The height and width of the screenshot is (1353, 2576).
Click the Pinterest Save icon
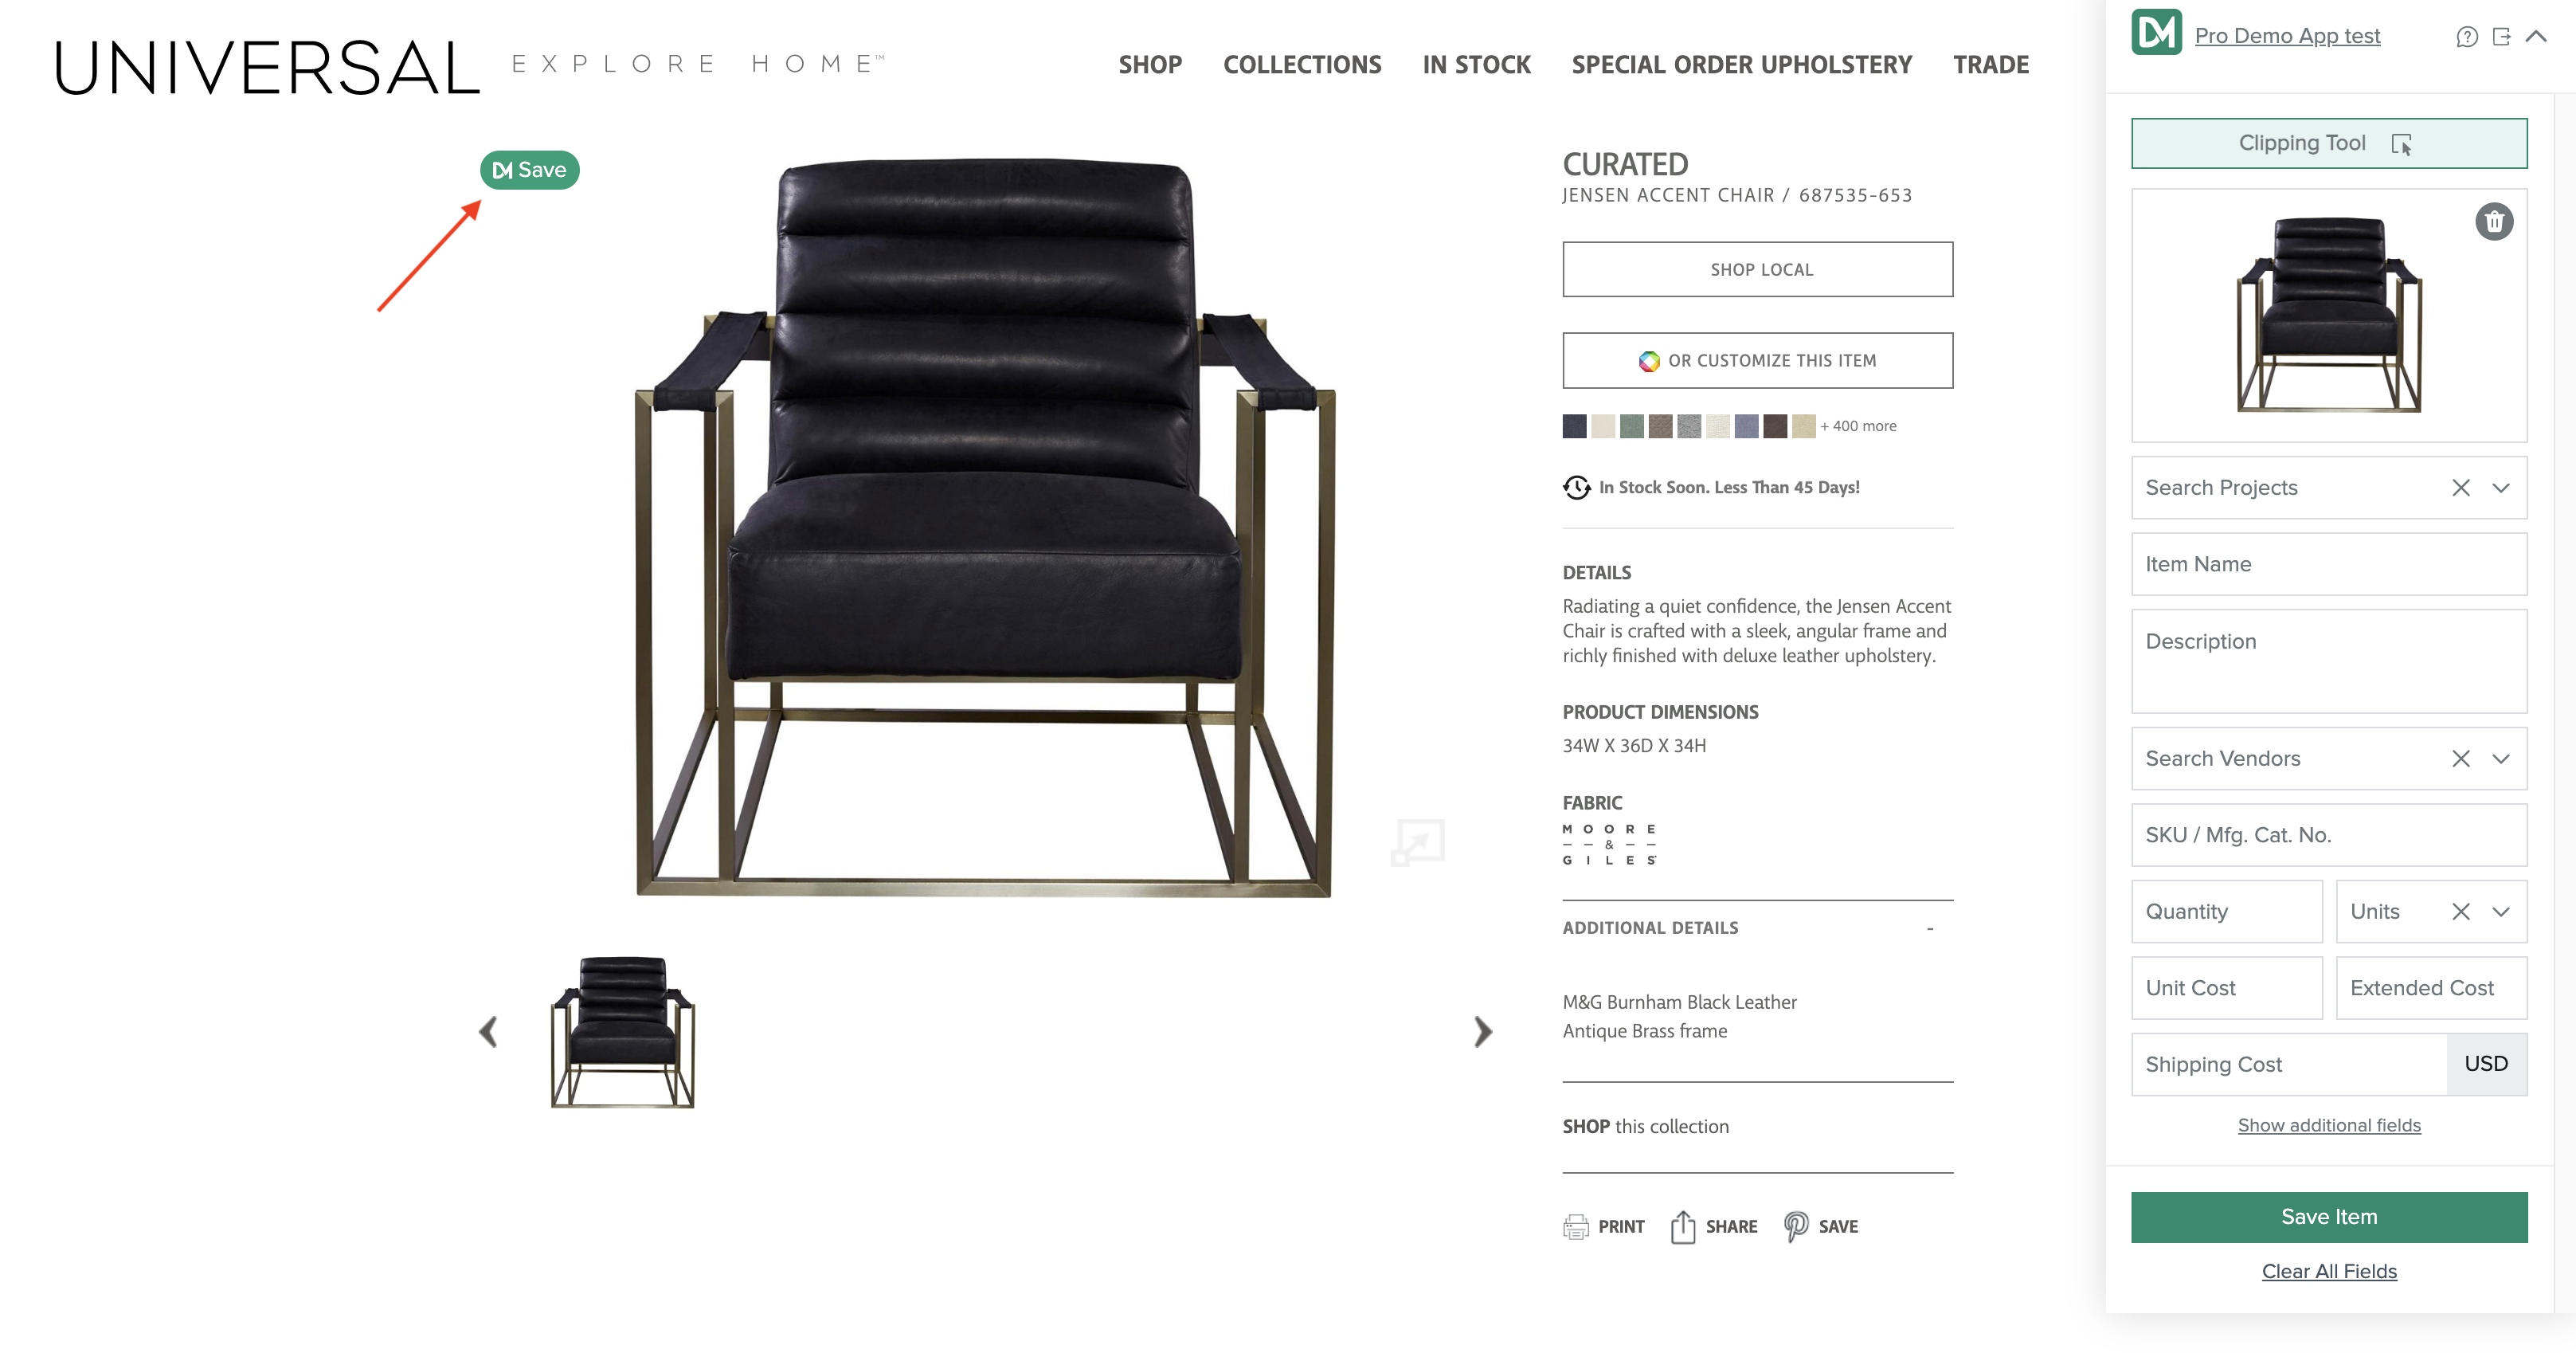(1796, 1226)
